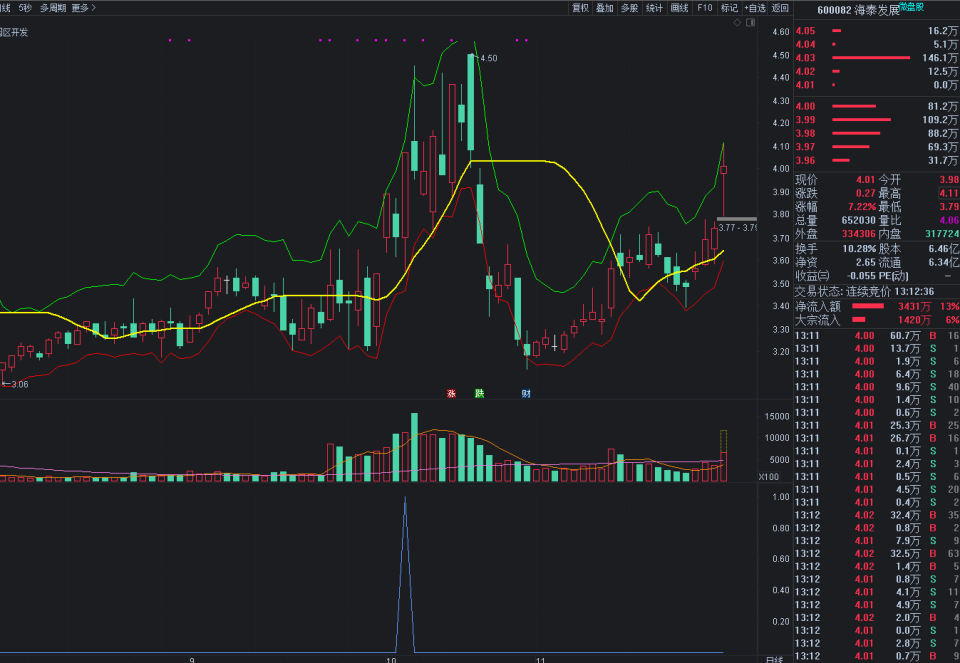Select bid price row 3.97

pyautogui.click(x=876, y=146)
